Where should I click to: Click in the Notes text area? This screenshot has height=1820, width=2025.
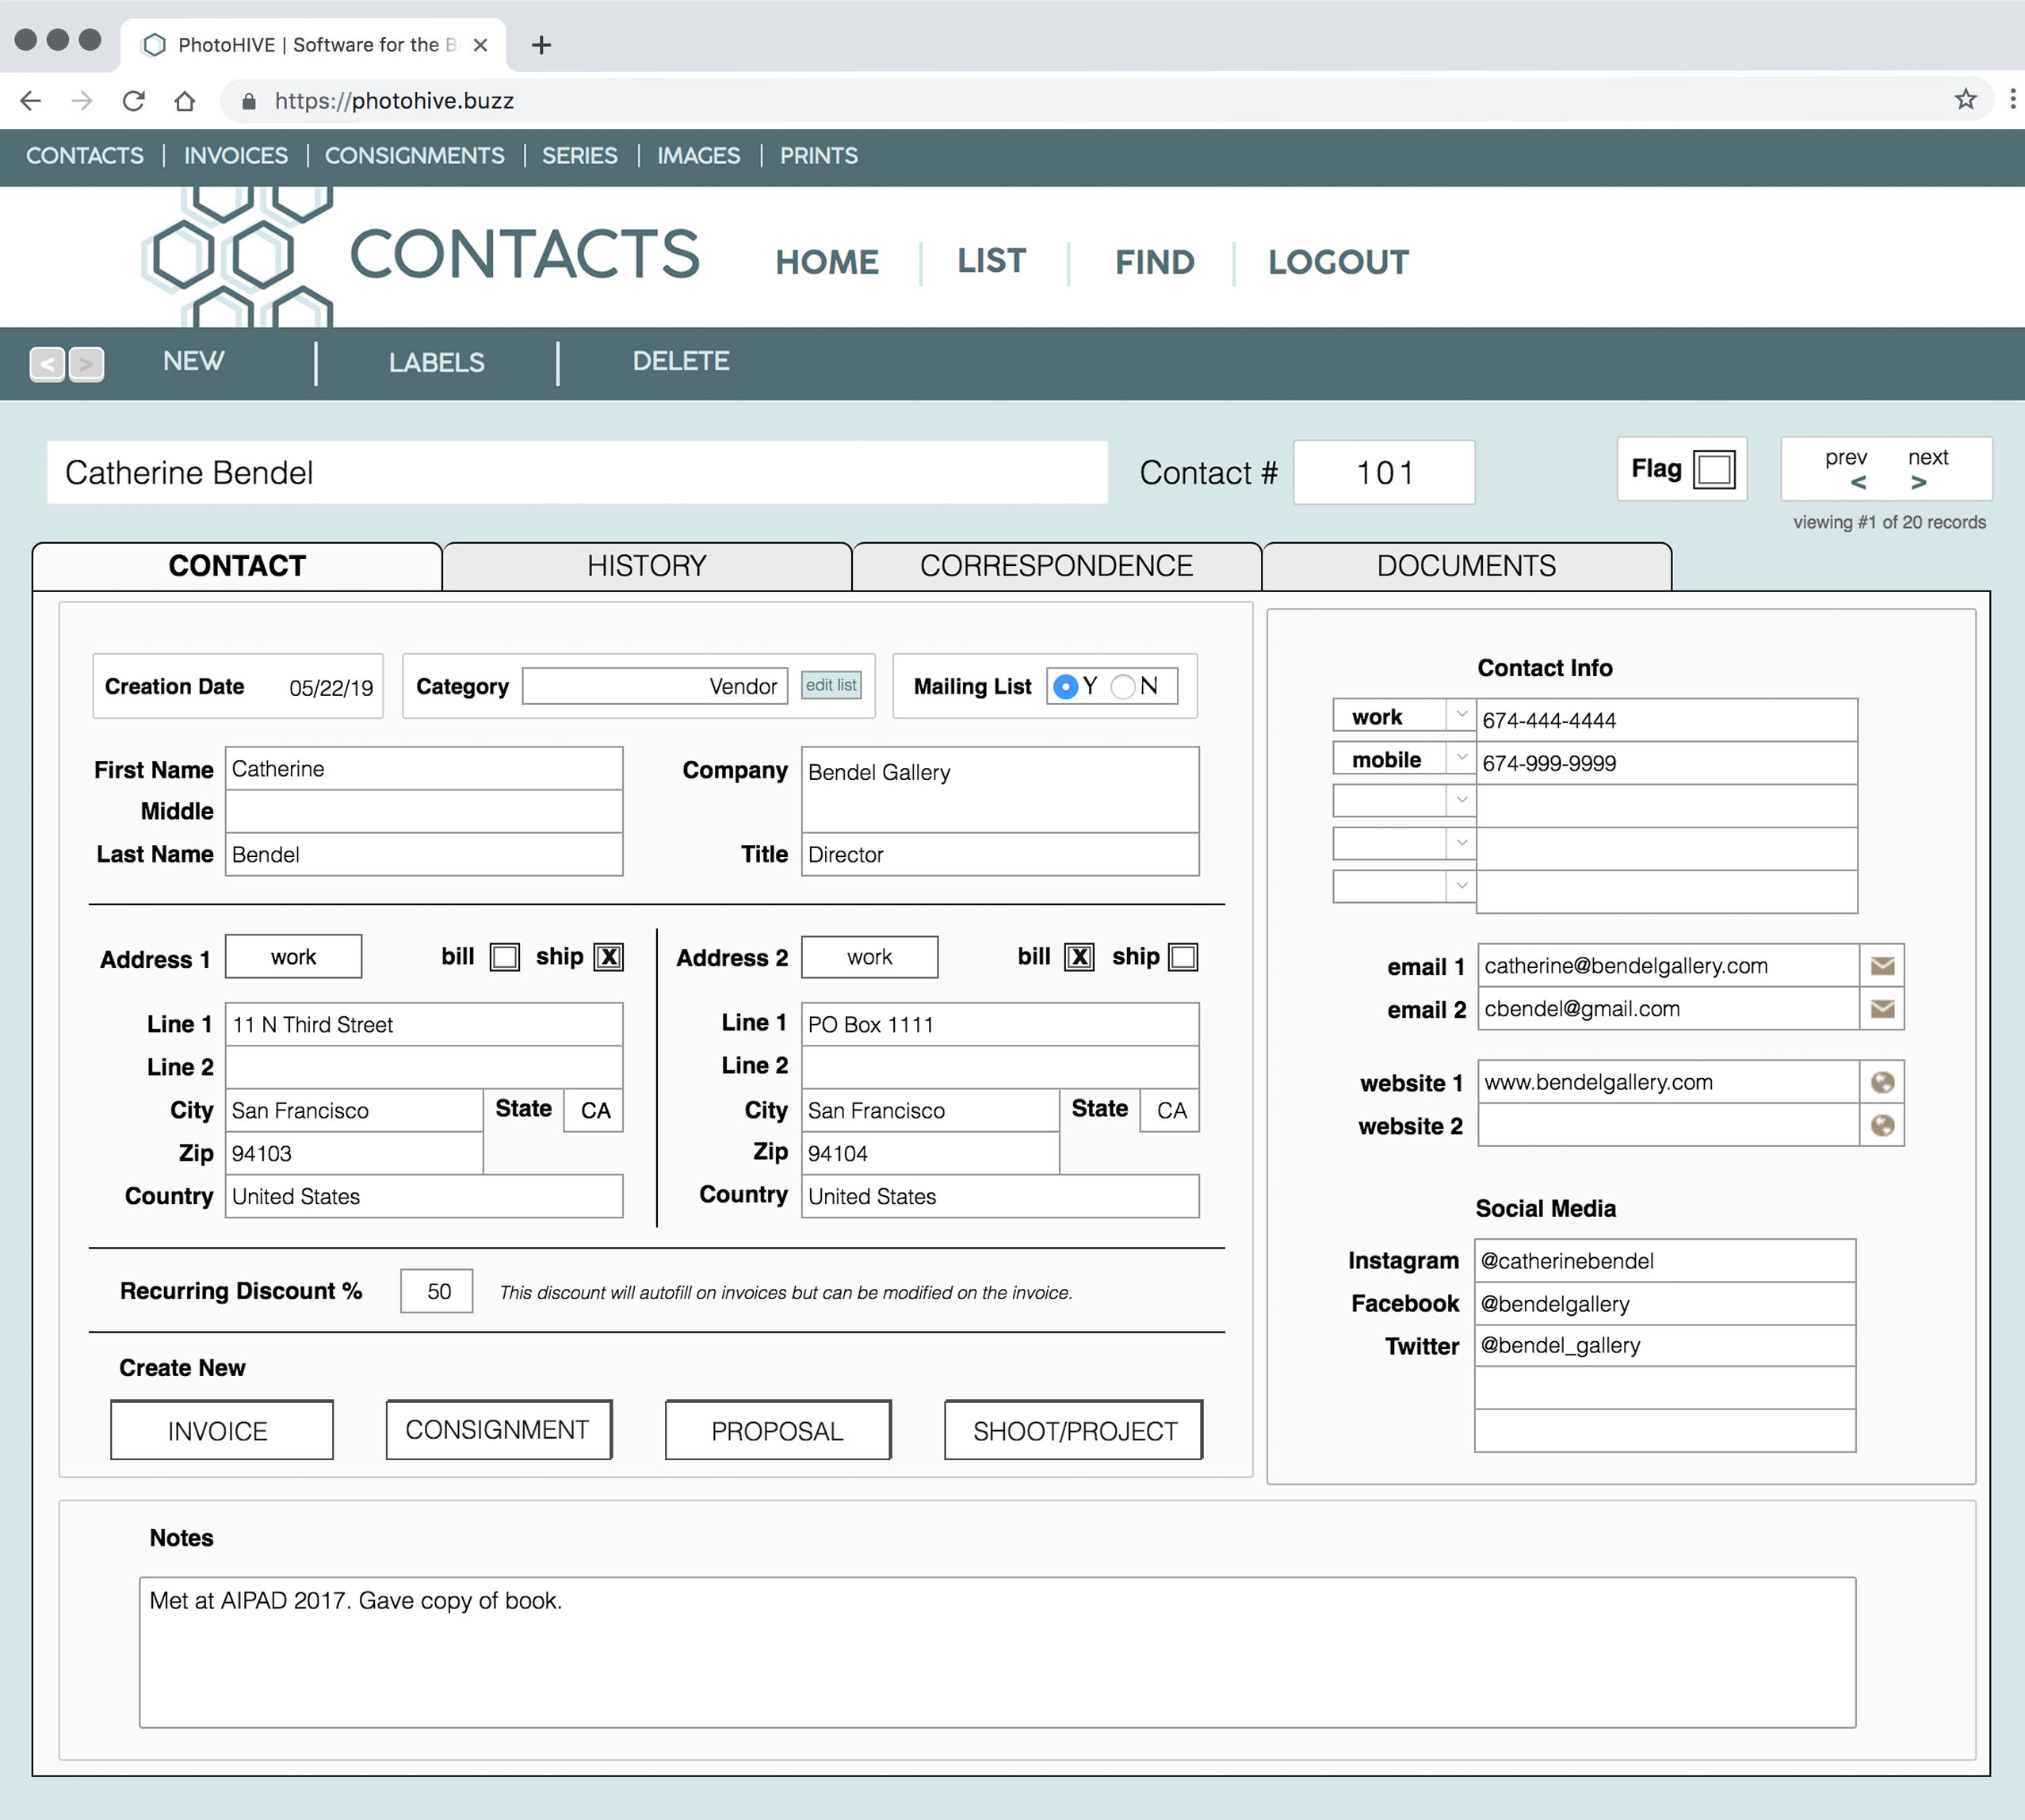pos(996,1652)
